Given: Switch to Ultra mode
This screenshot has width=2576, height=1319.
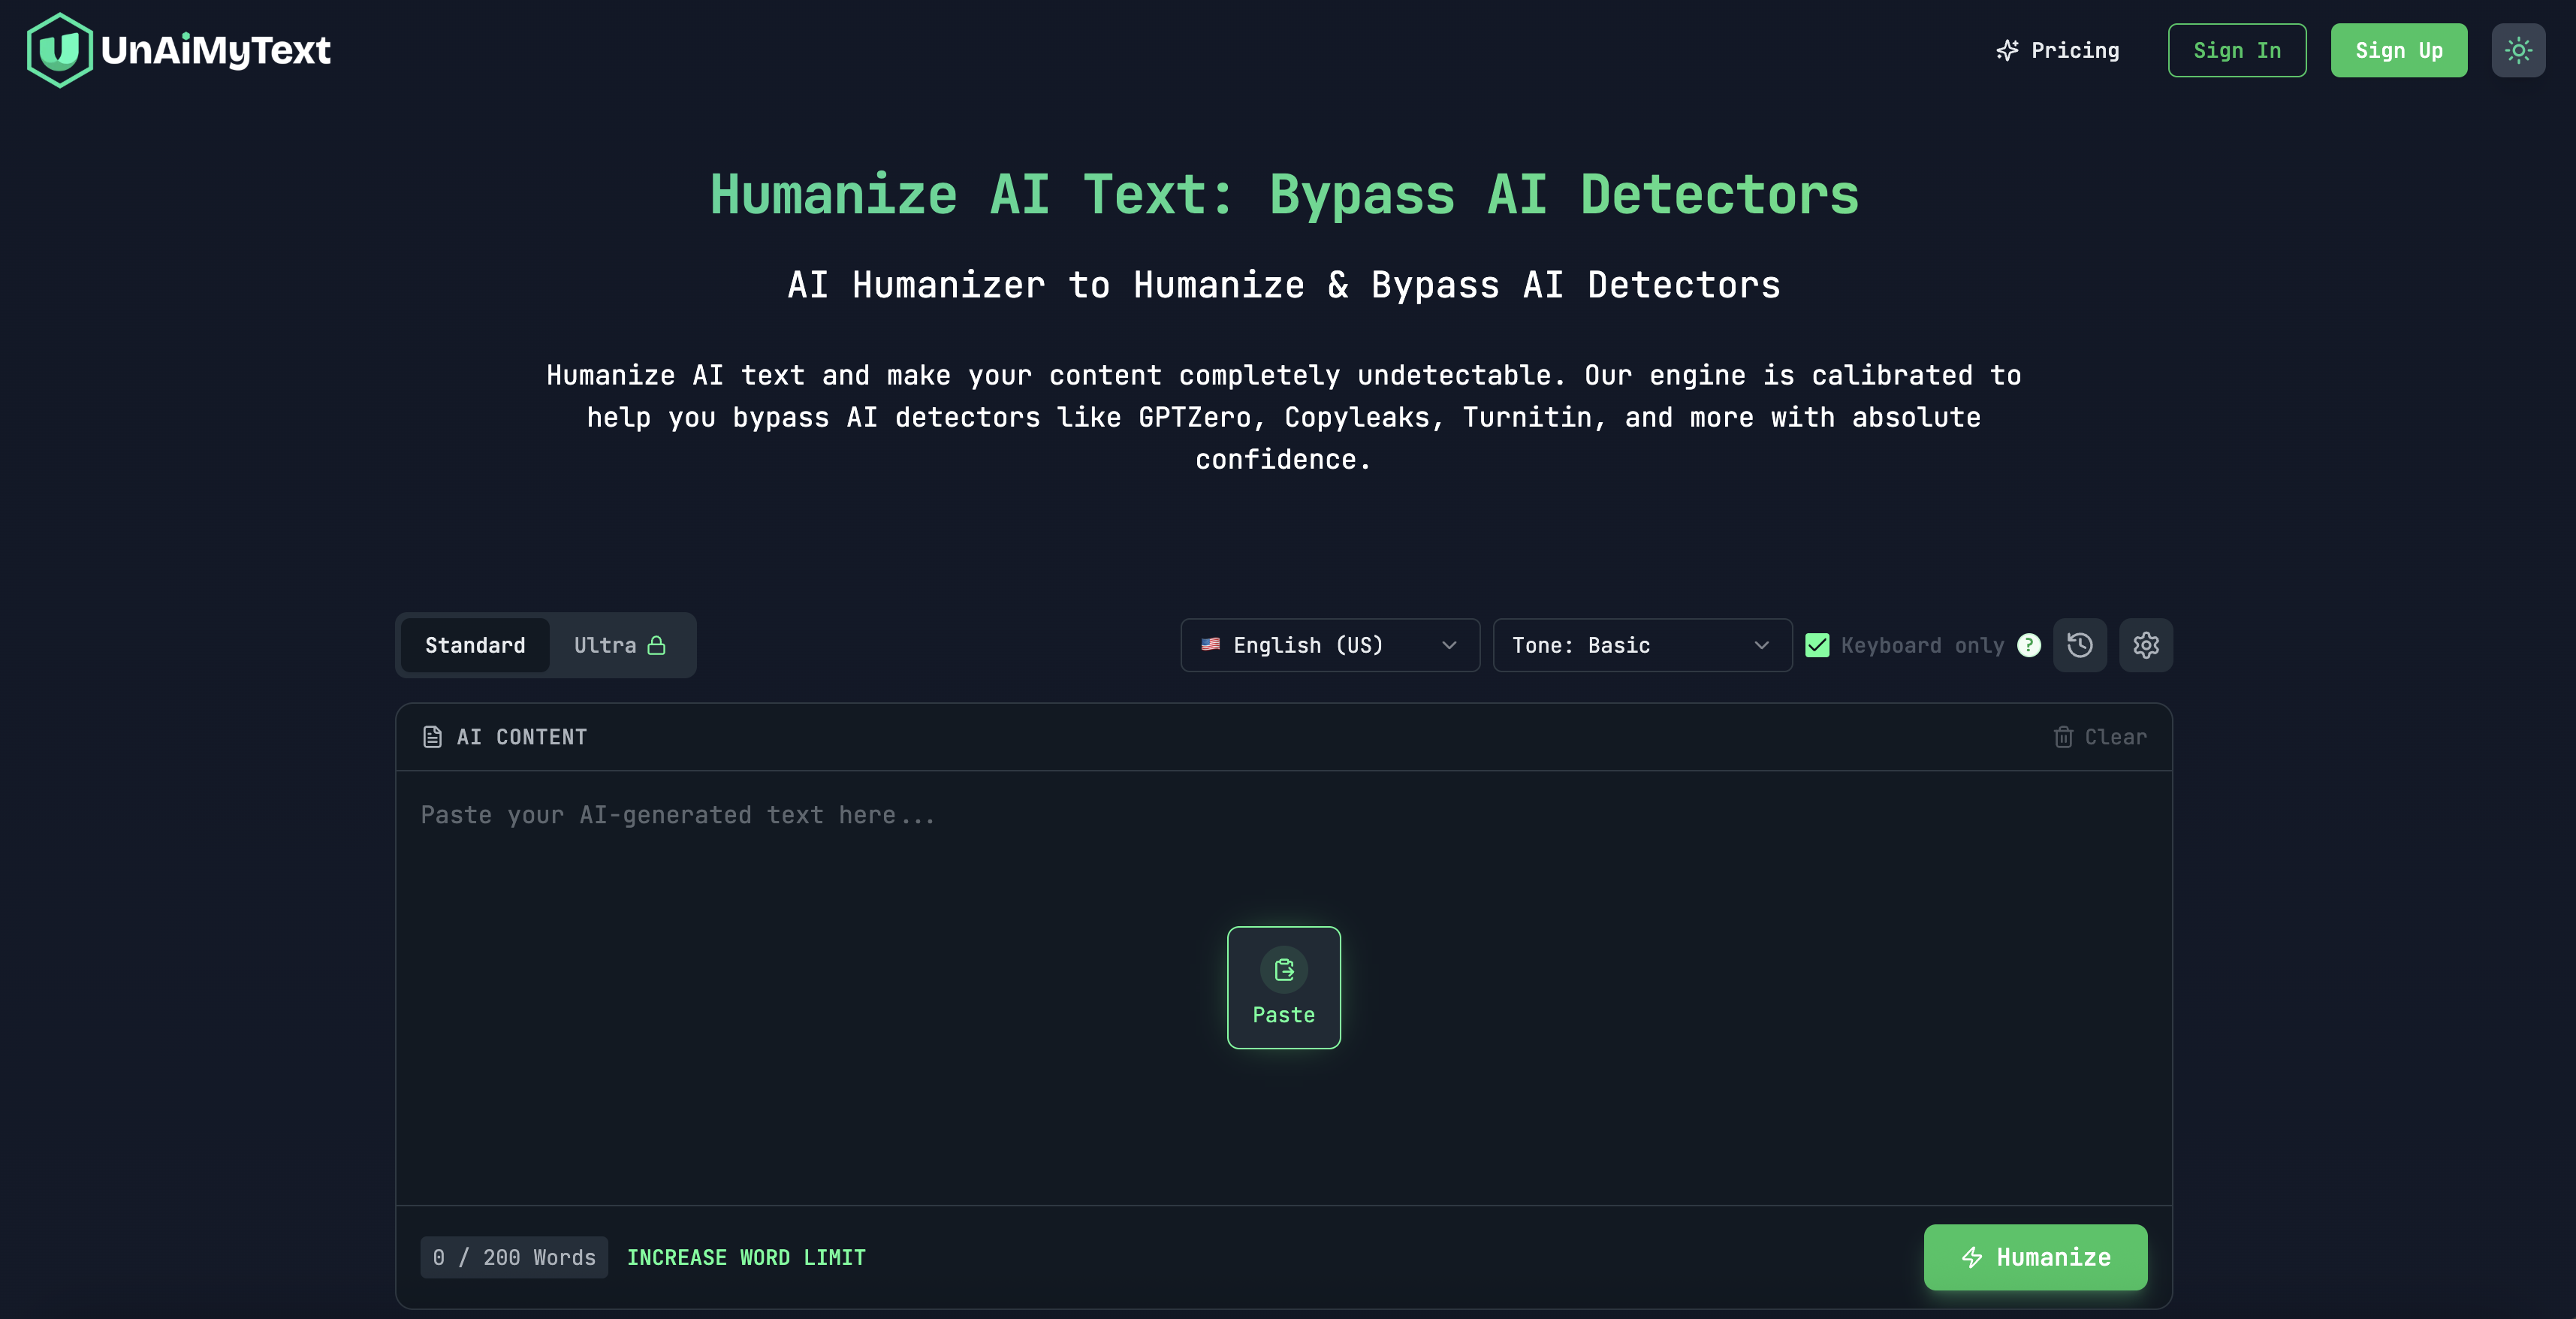Looking at the screenshot, I should point(619,645).
